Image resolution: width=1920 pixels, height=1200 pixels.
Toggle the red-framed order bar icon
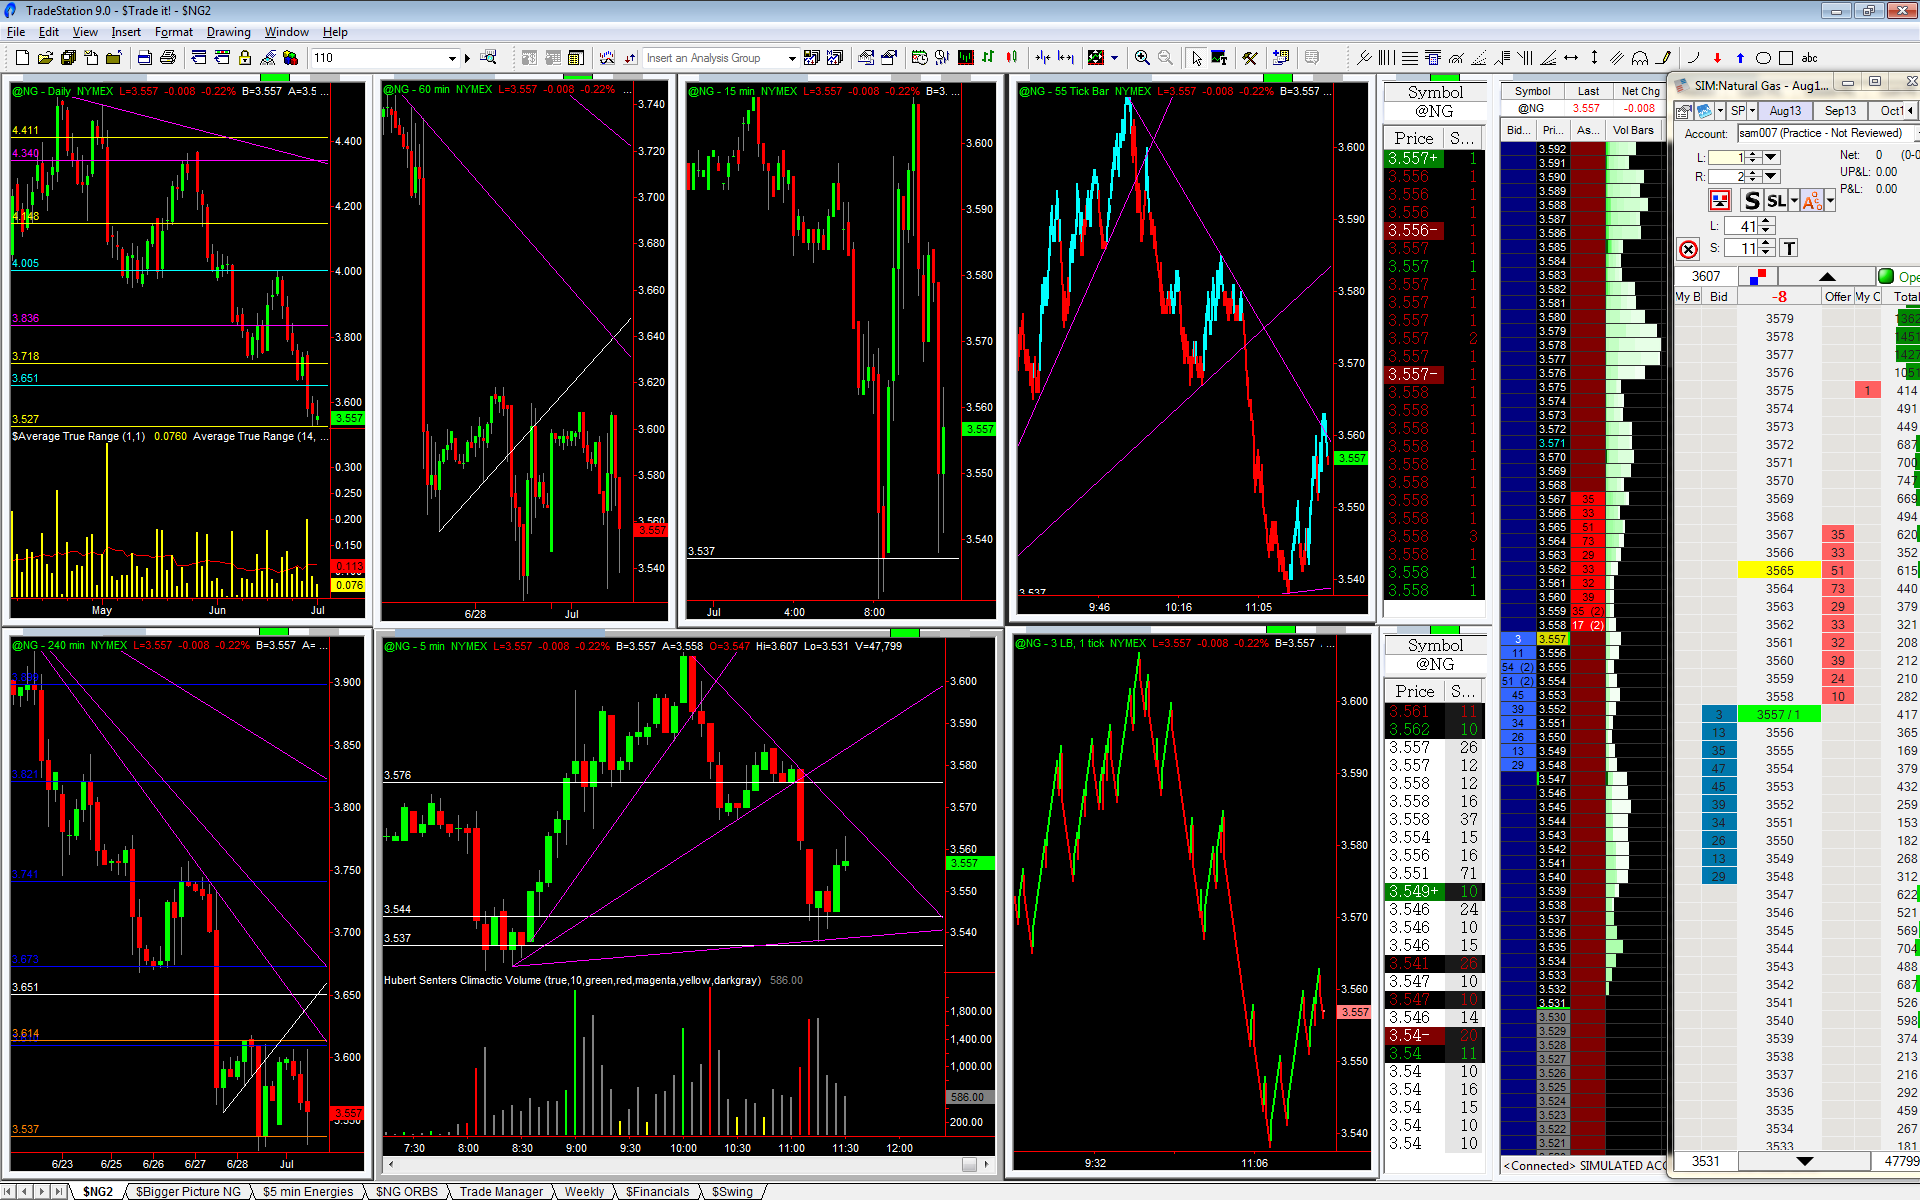point(1719,201)
